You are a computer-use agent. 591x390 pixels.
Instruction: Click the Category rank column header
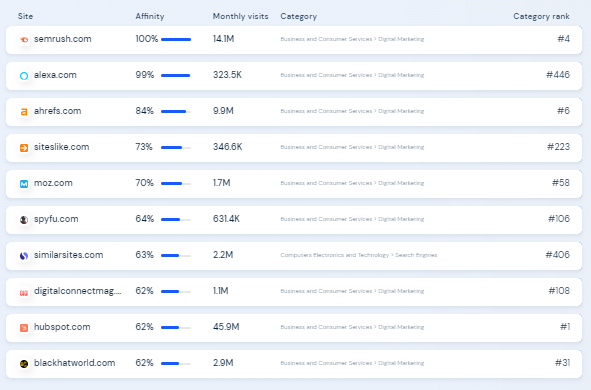[x=541, y=16]
